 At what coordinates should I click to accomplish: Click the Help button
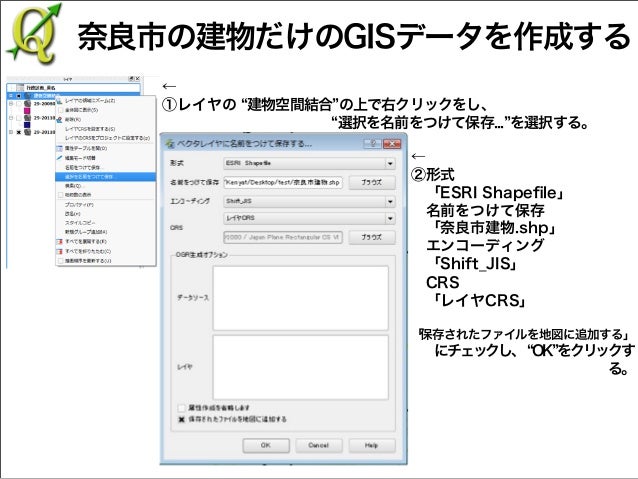coord(372,446)
